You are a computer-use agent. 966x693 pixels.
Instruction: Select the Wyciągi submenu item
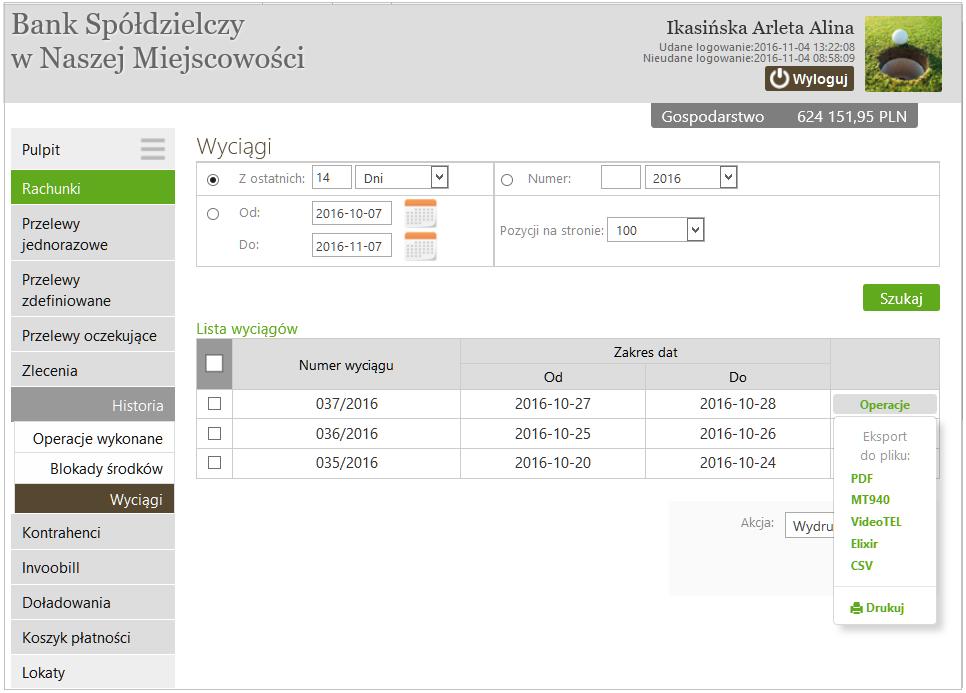pyautogui.click(x=94, y=499)
